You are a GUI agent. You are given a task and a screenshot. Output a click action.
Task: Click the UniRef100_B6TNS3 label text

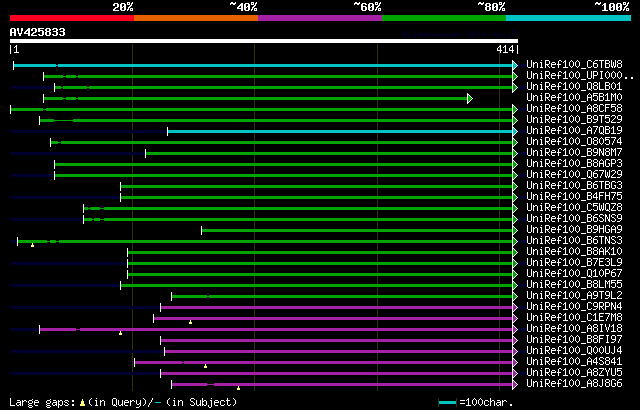coord(574,241)
